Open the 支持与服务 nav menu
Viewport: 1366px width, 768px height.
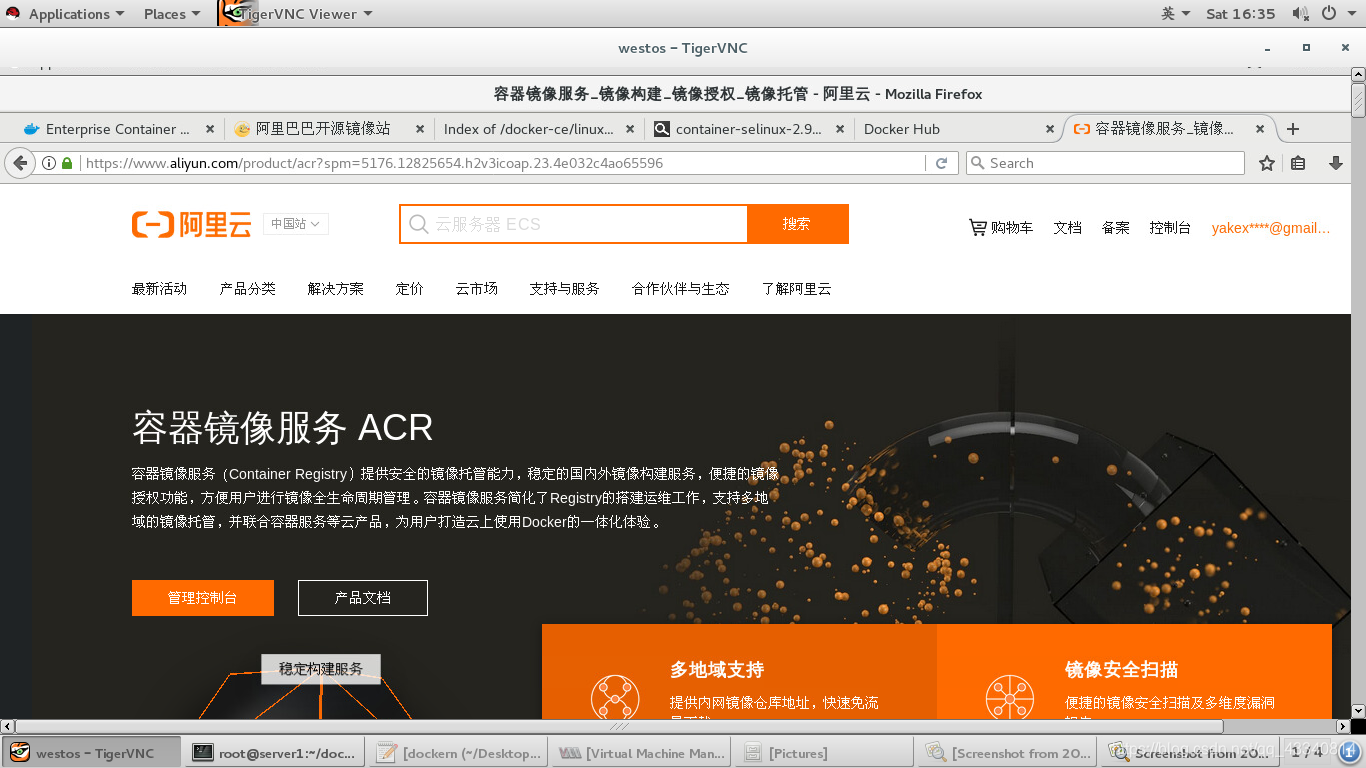point(564,288)
